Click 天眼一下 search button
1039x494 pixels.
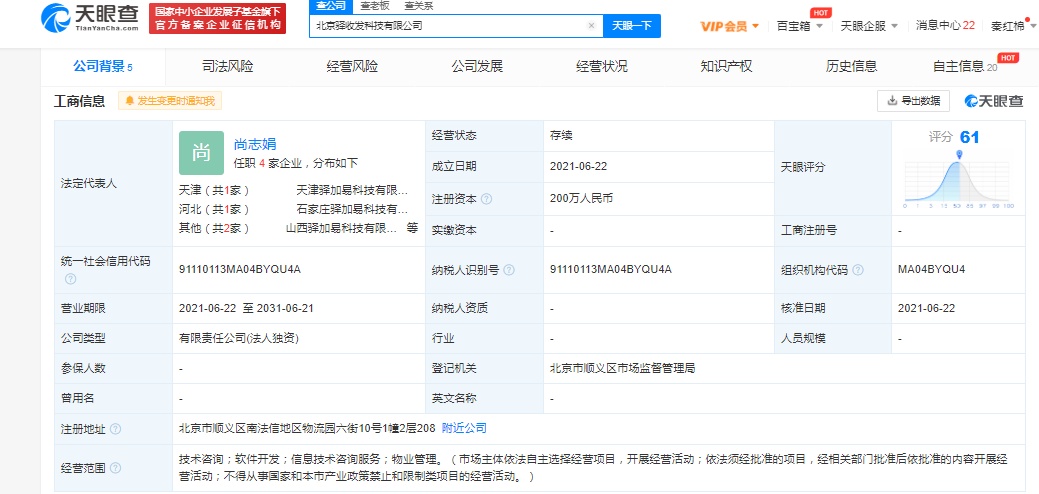632,26
